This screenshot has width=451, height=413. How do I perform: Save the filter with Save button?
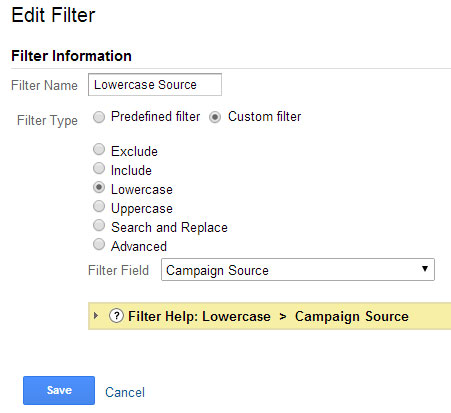[59, 390]
